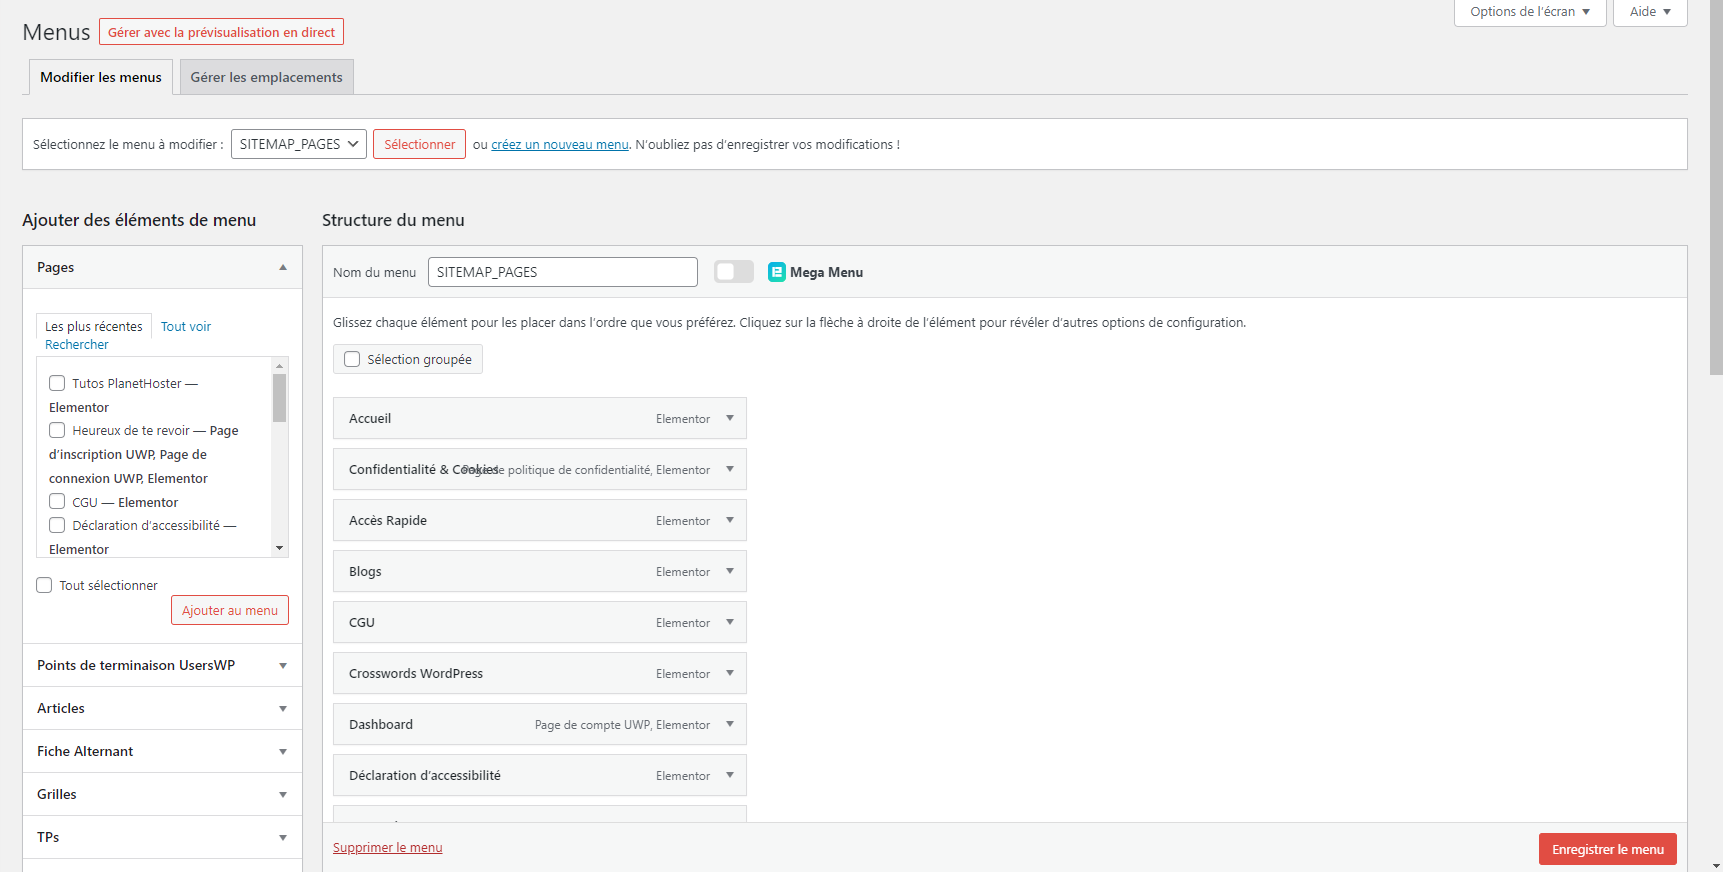Image resolution: width=1723 pixels, height=872 pixels.
Task: Click the Pages list scrollbar thumb
Action: point(279,398)
